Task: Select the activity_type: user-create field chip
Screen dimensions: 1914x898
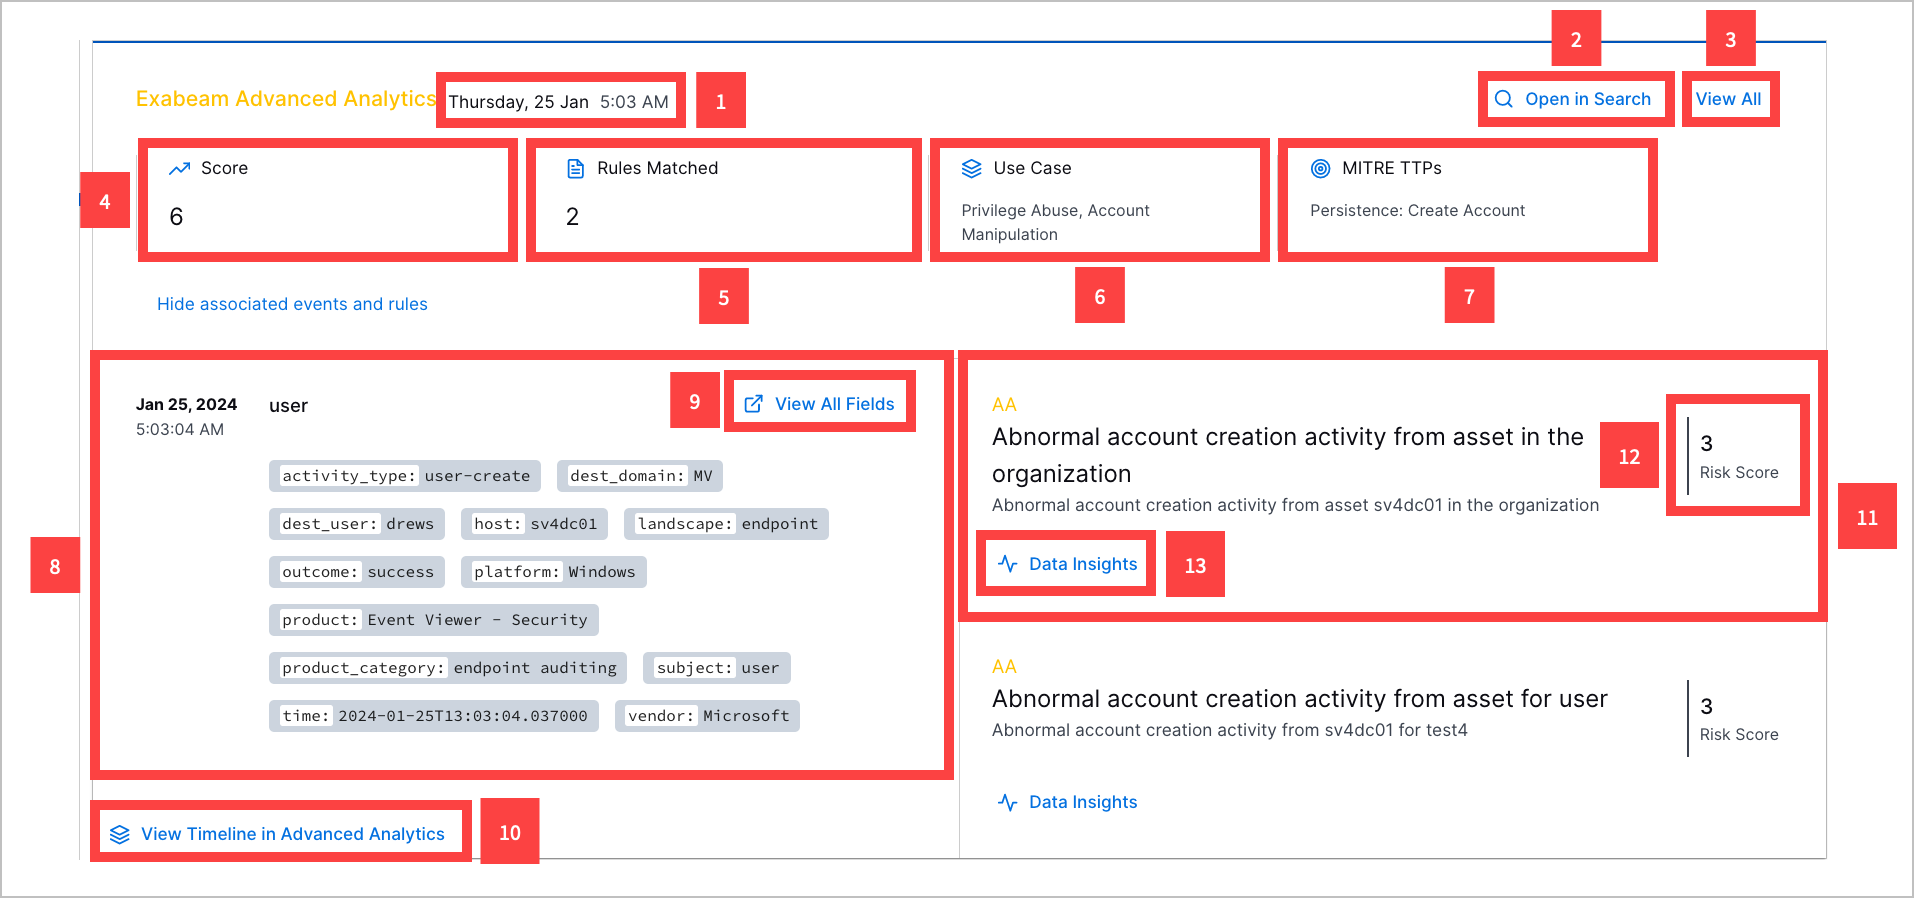Action: click(x=405, y=476)
